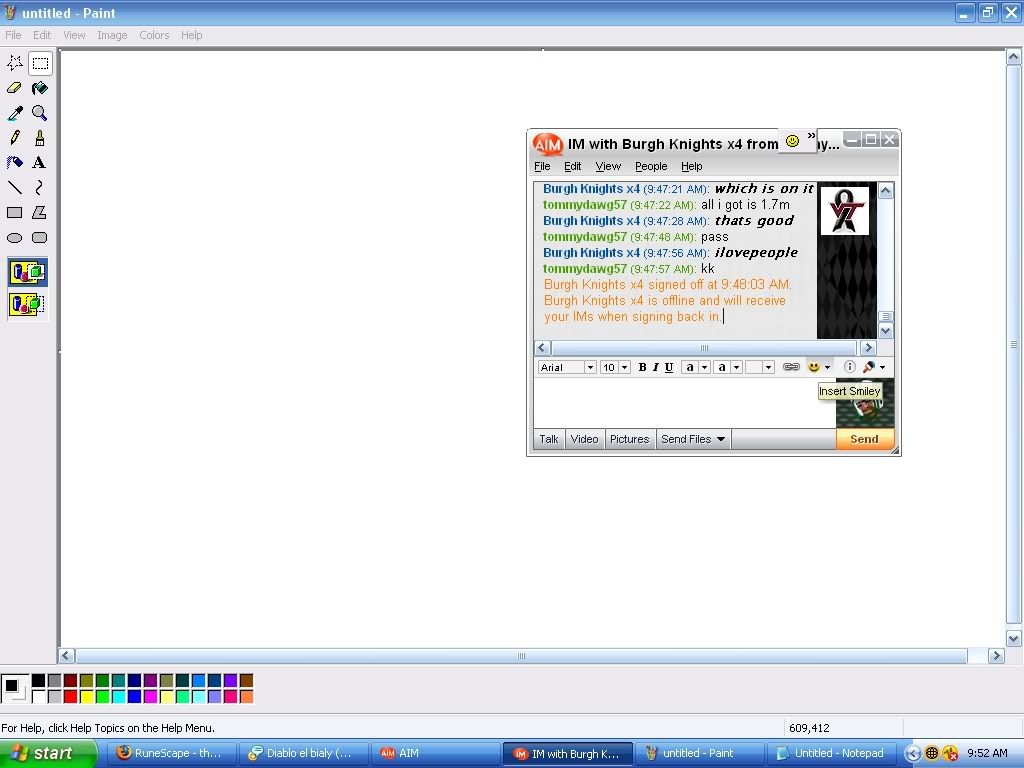The image size is (1024, 768).
Task: Select the Eraser tool in Paint
Action: (x=15, y=88)
